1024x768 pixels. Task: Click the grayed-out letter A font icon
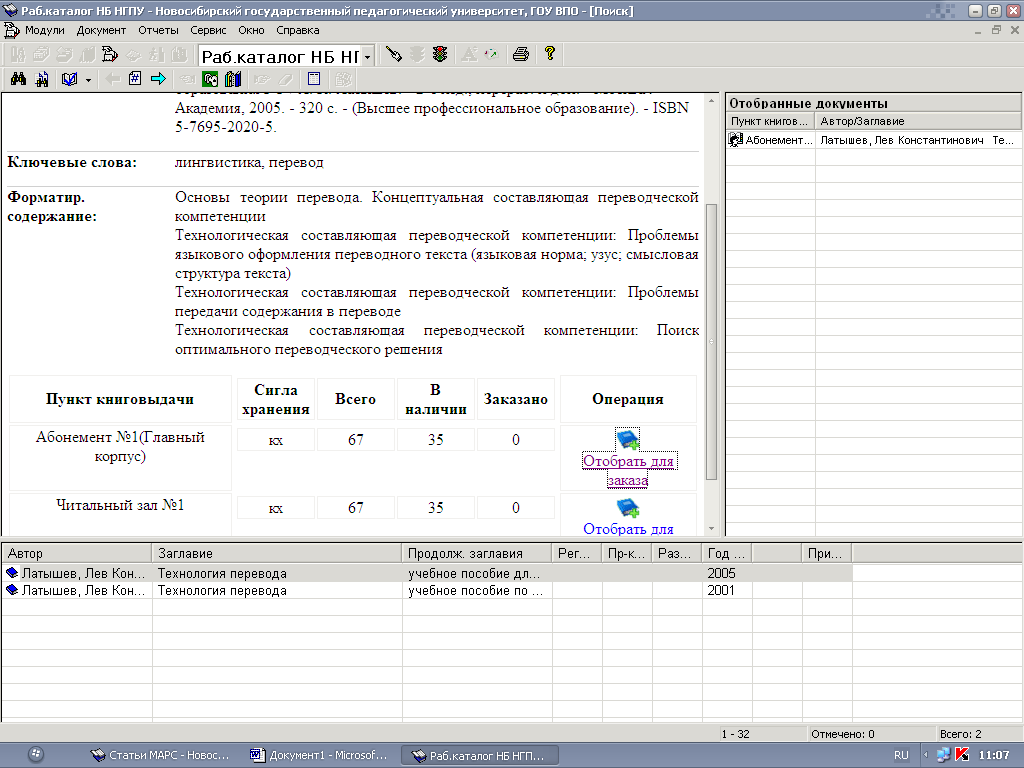469,54
